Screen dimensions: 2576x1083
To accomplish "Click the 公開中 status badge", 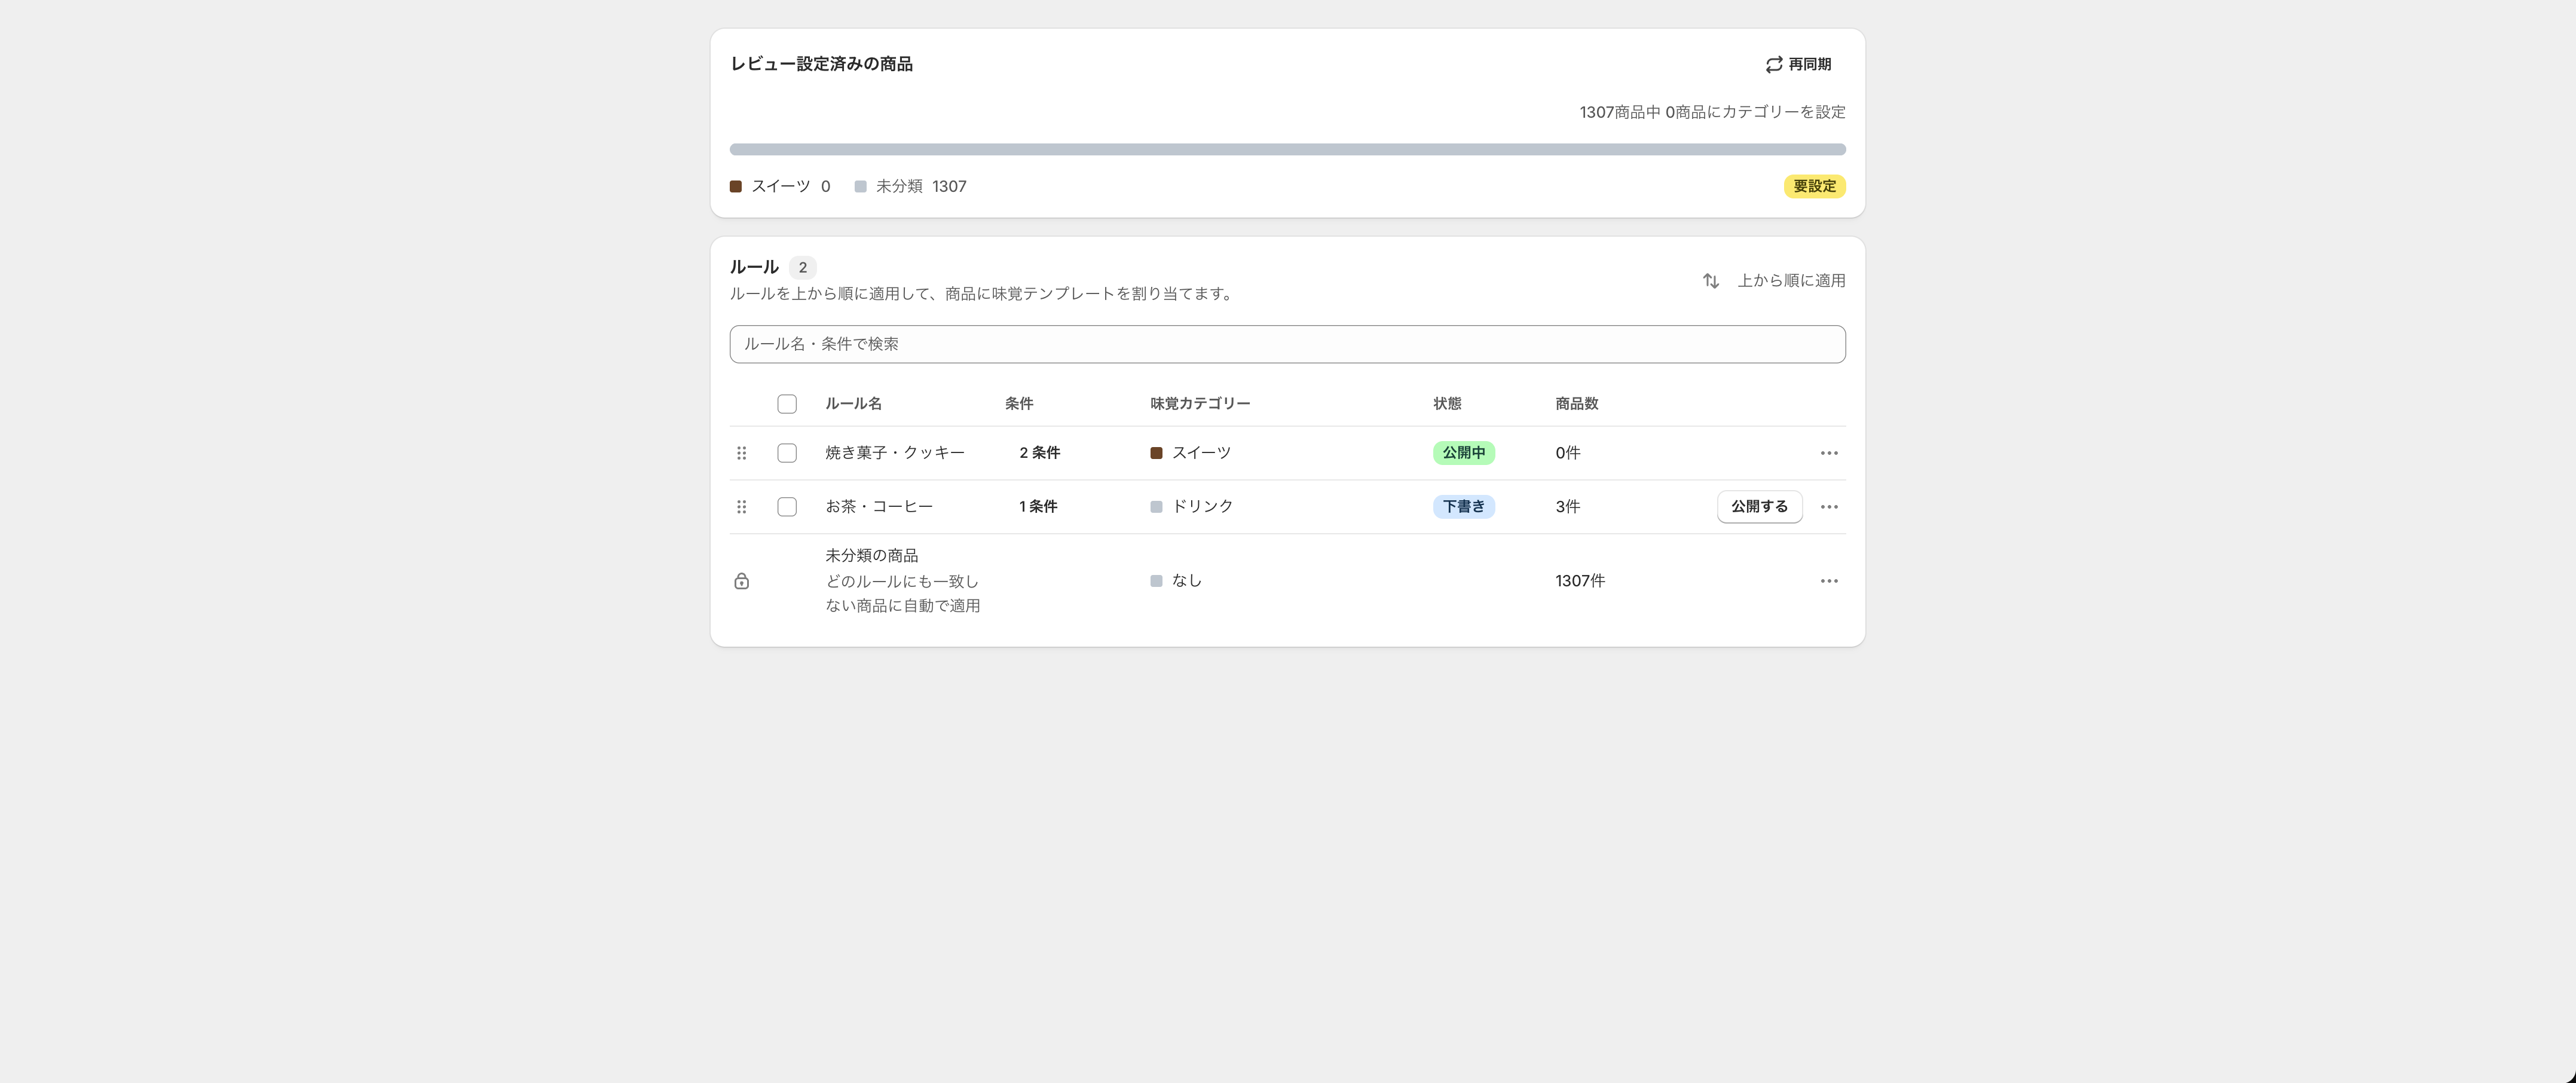I will (x=1463, y=453).
